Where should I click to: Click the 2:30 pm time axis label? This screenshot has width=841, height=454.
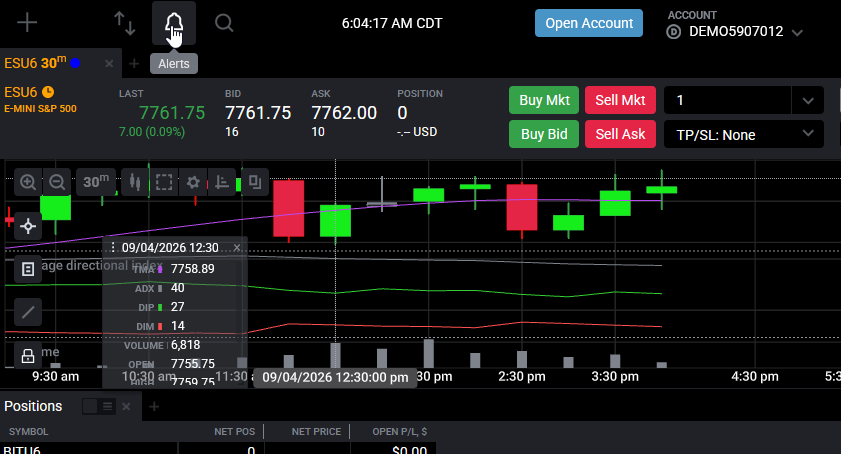(521, 377)
